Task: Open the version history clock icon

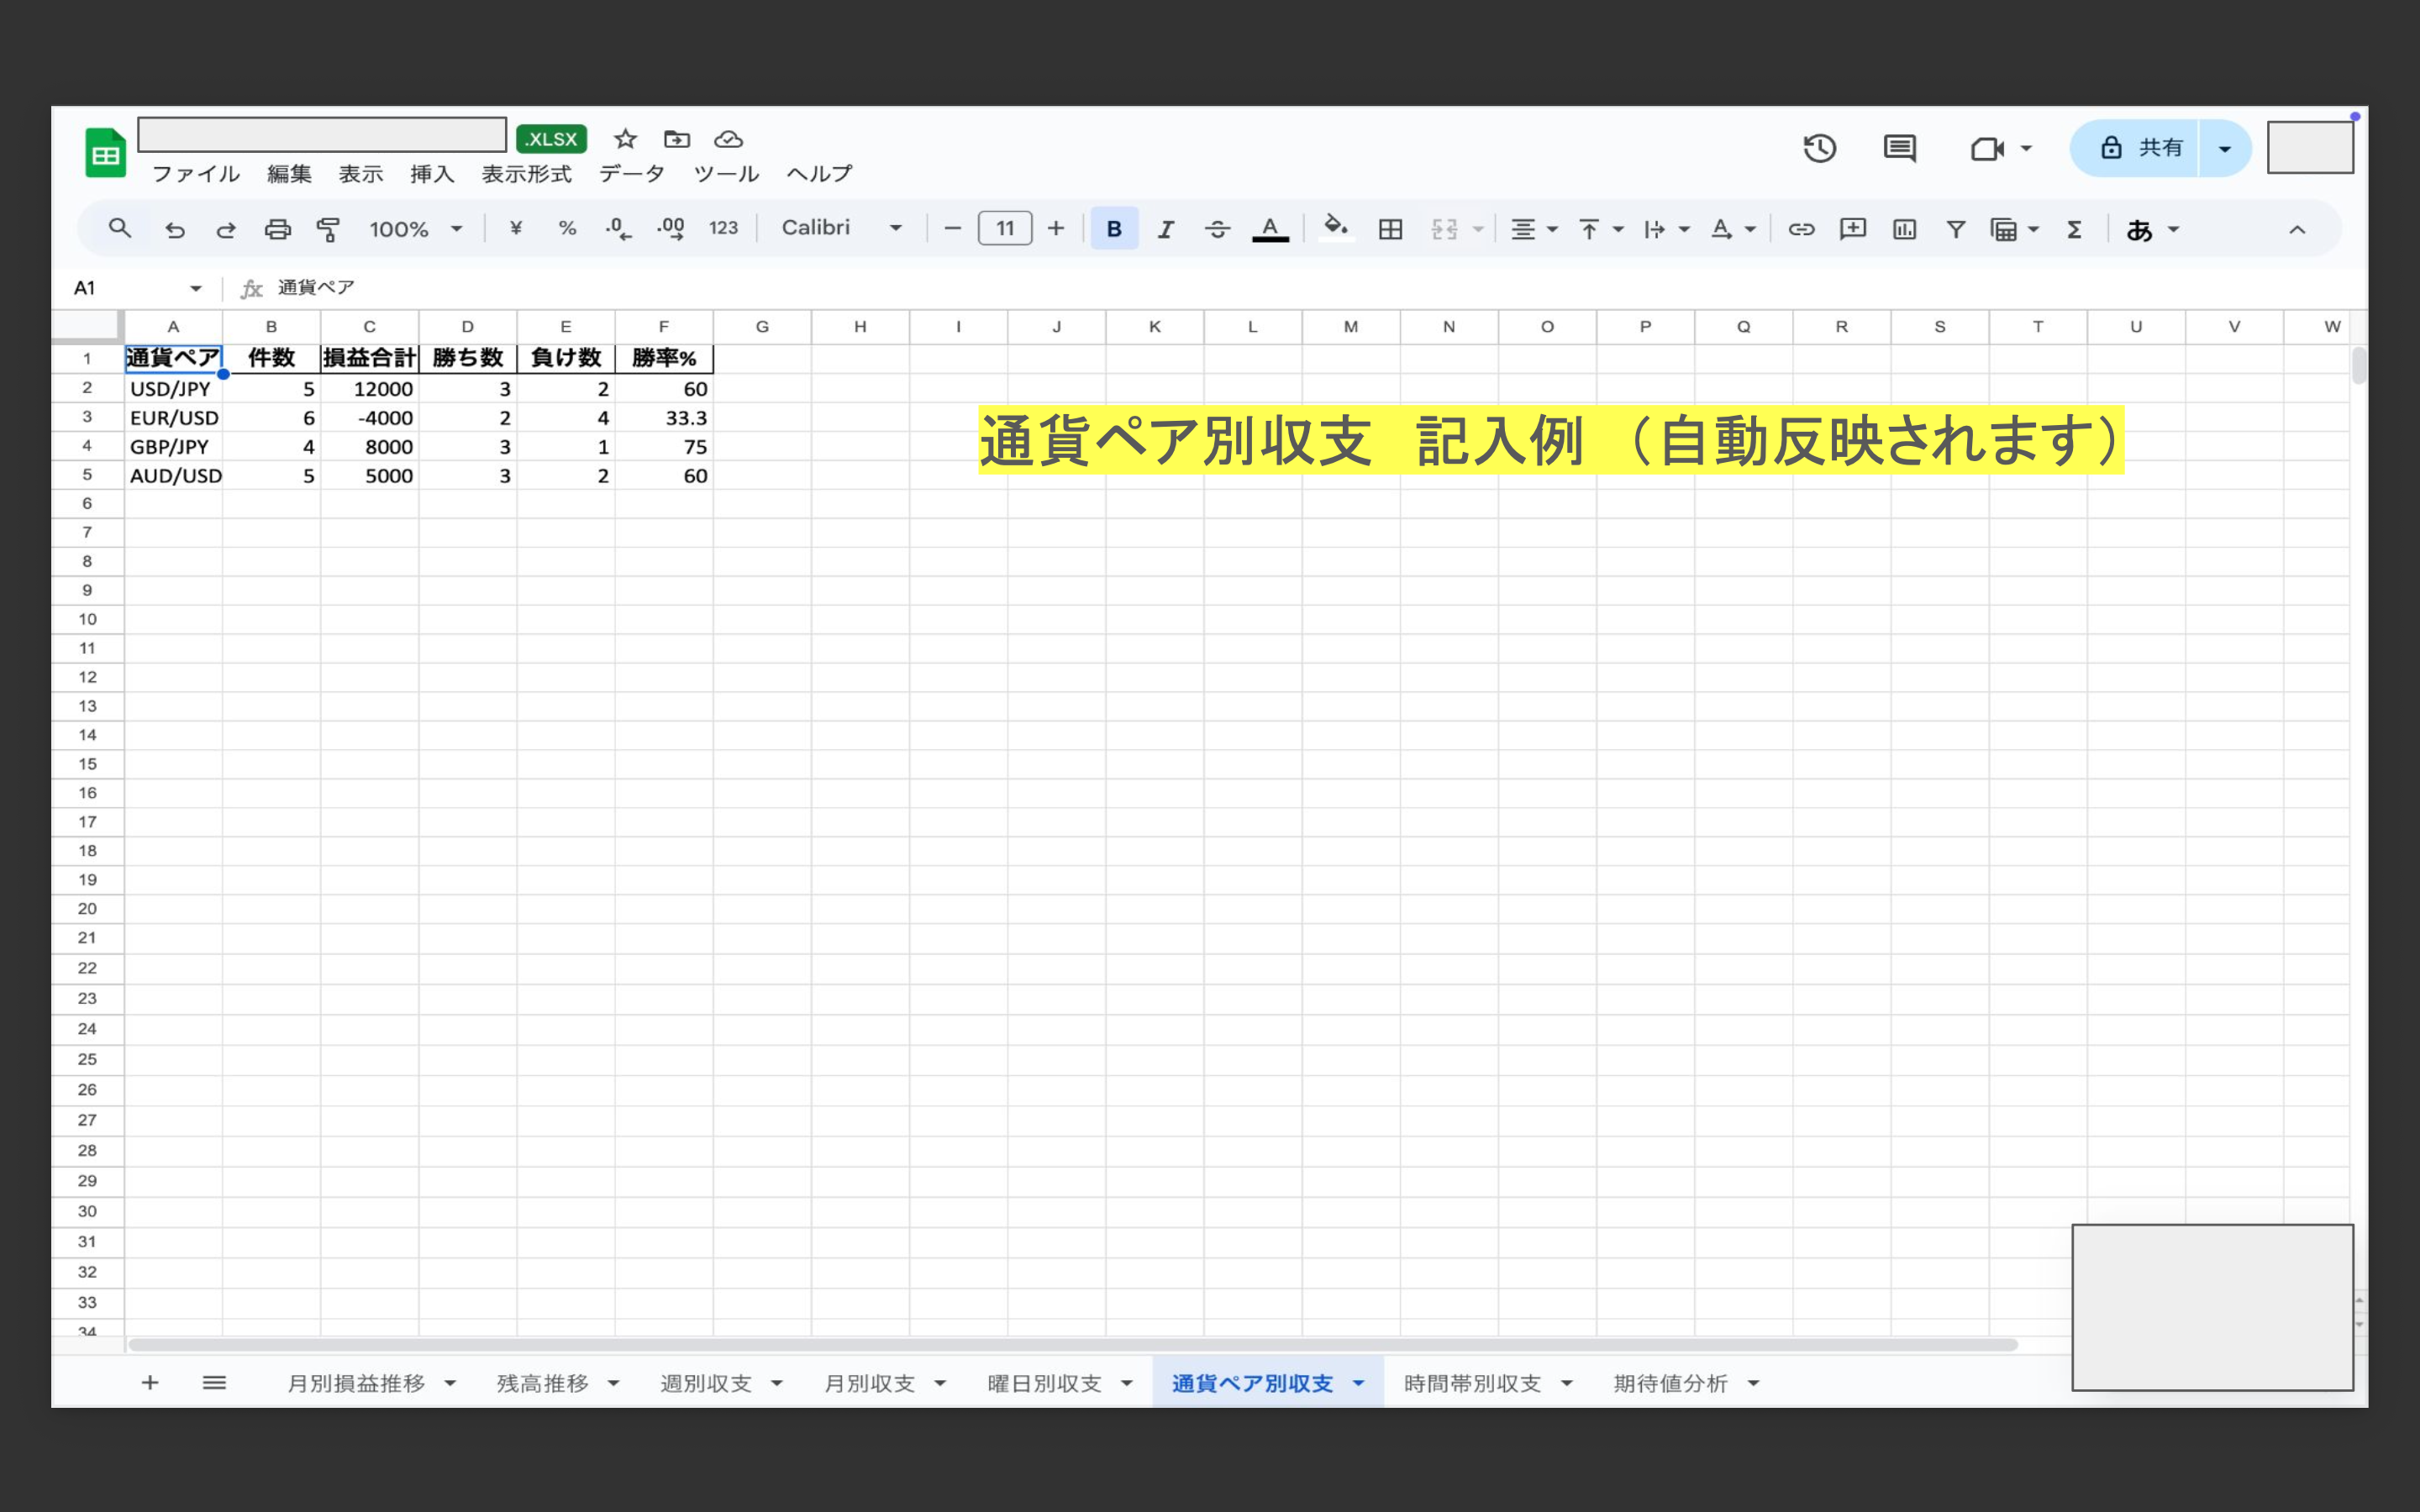Action: (1819, 149)
